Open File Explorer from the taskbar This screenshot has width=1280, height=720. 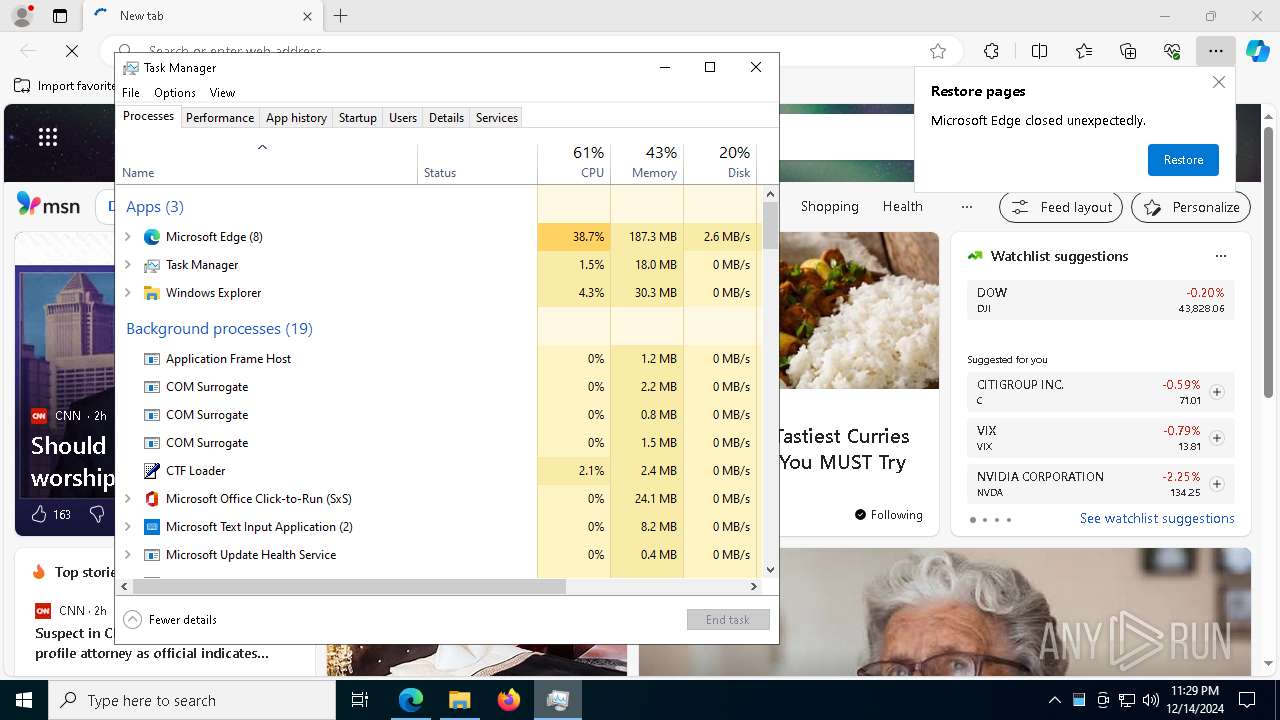(459, 700)
